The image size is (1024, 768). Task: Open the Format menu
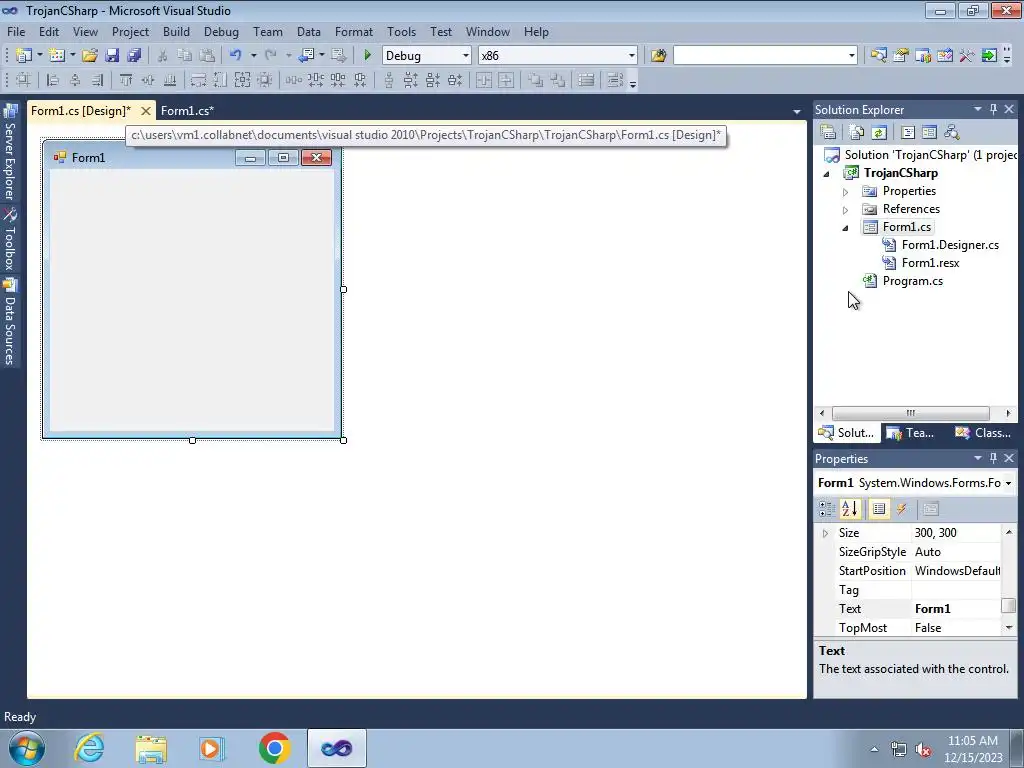pos(353,31)
